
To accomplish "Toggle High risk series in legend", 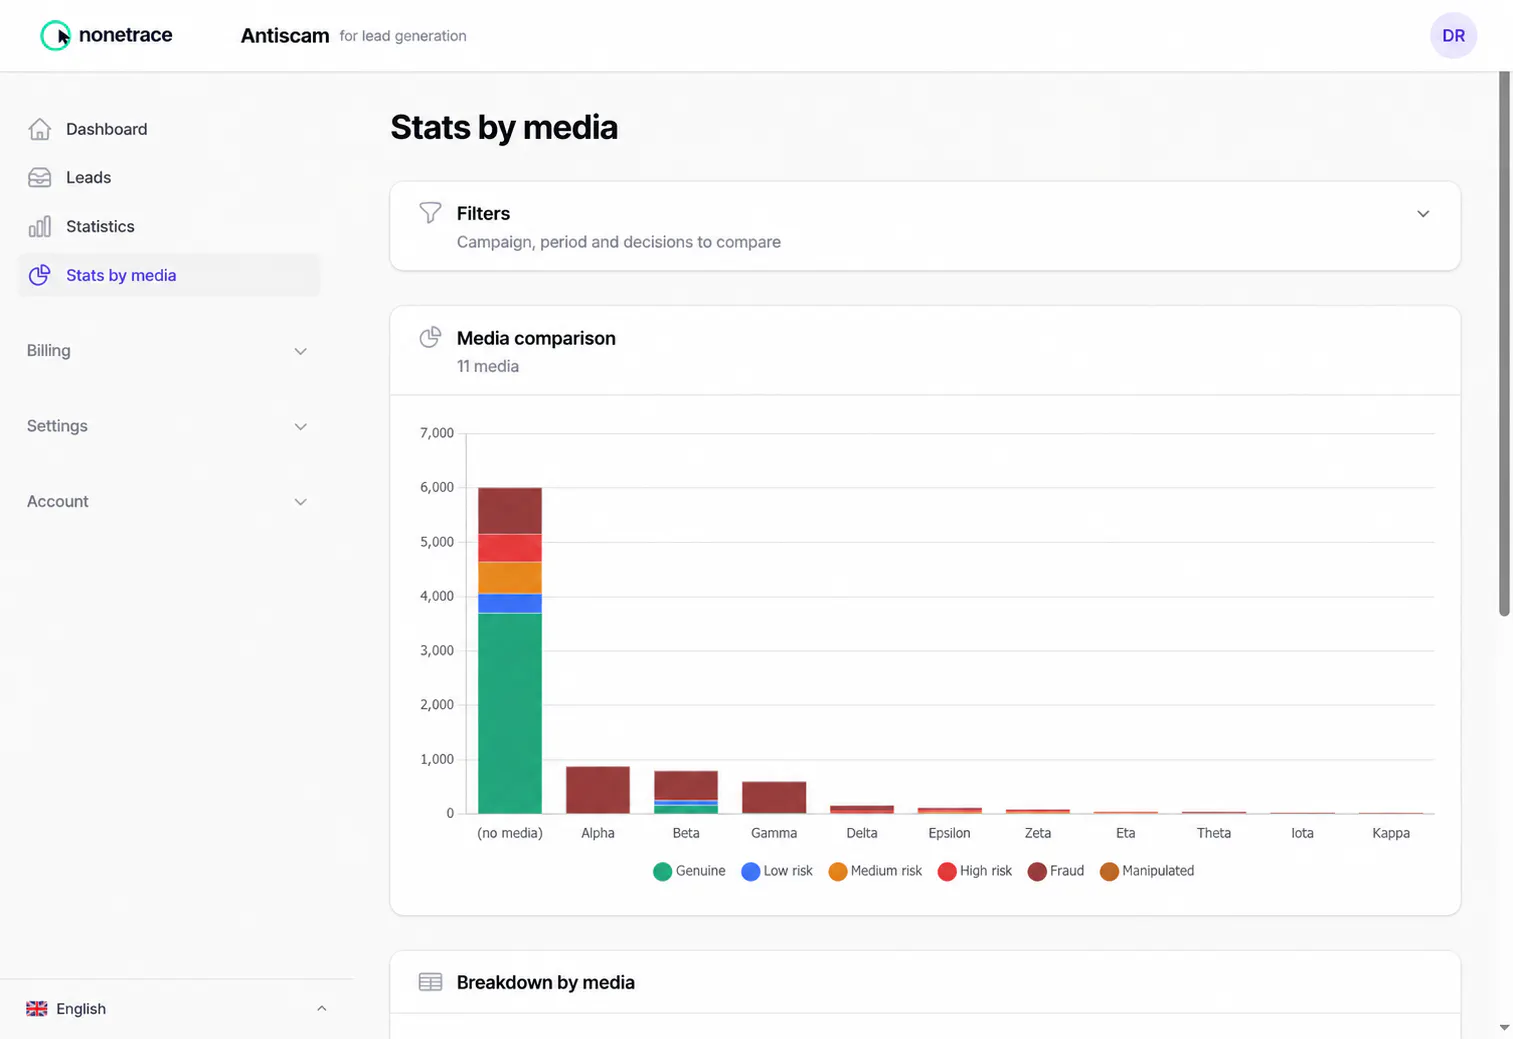I will click(975, 871).
